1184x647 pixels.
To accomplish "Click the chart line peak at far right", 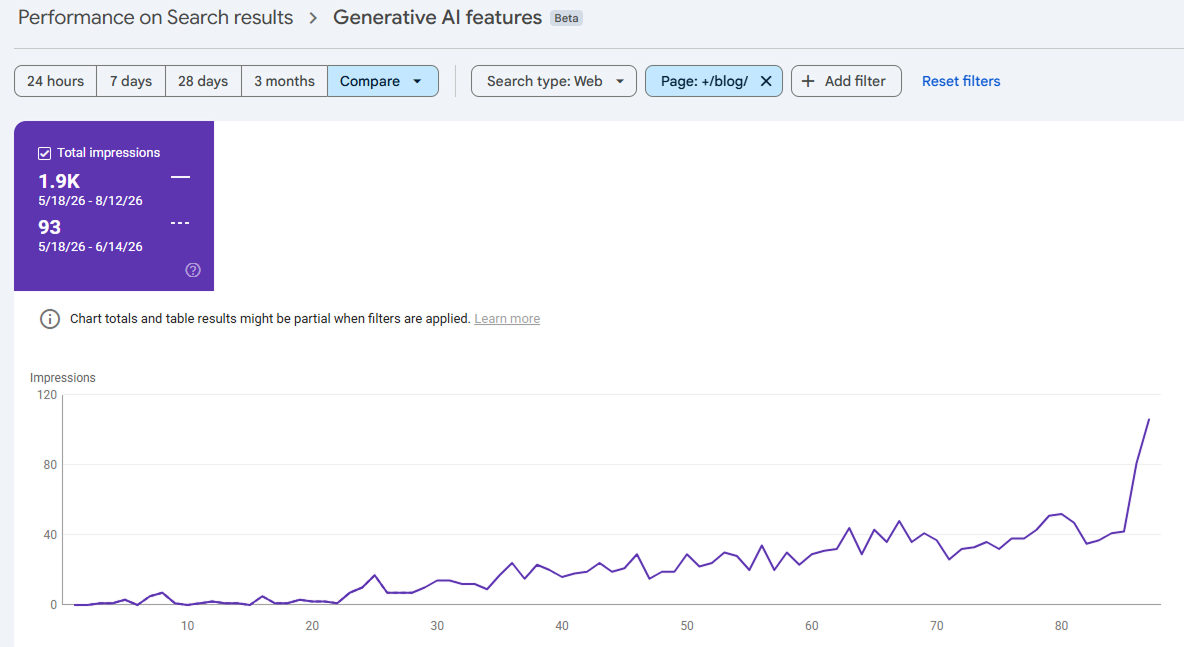I will pyautogui.click(x=1149, y=420).
